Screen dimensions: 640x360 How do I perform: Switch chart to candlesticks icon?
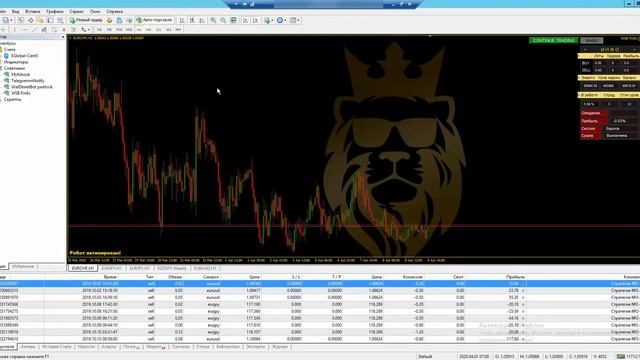point(192,20)
